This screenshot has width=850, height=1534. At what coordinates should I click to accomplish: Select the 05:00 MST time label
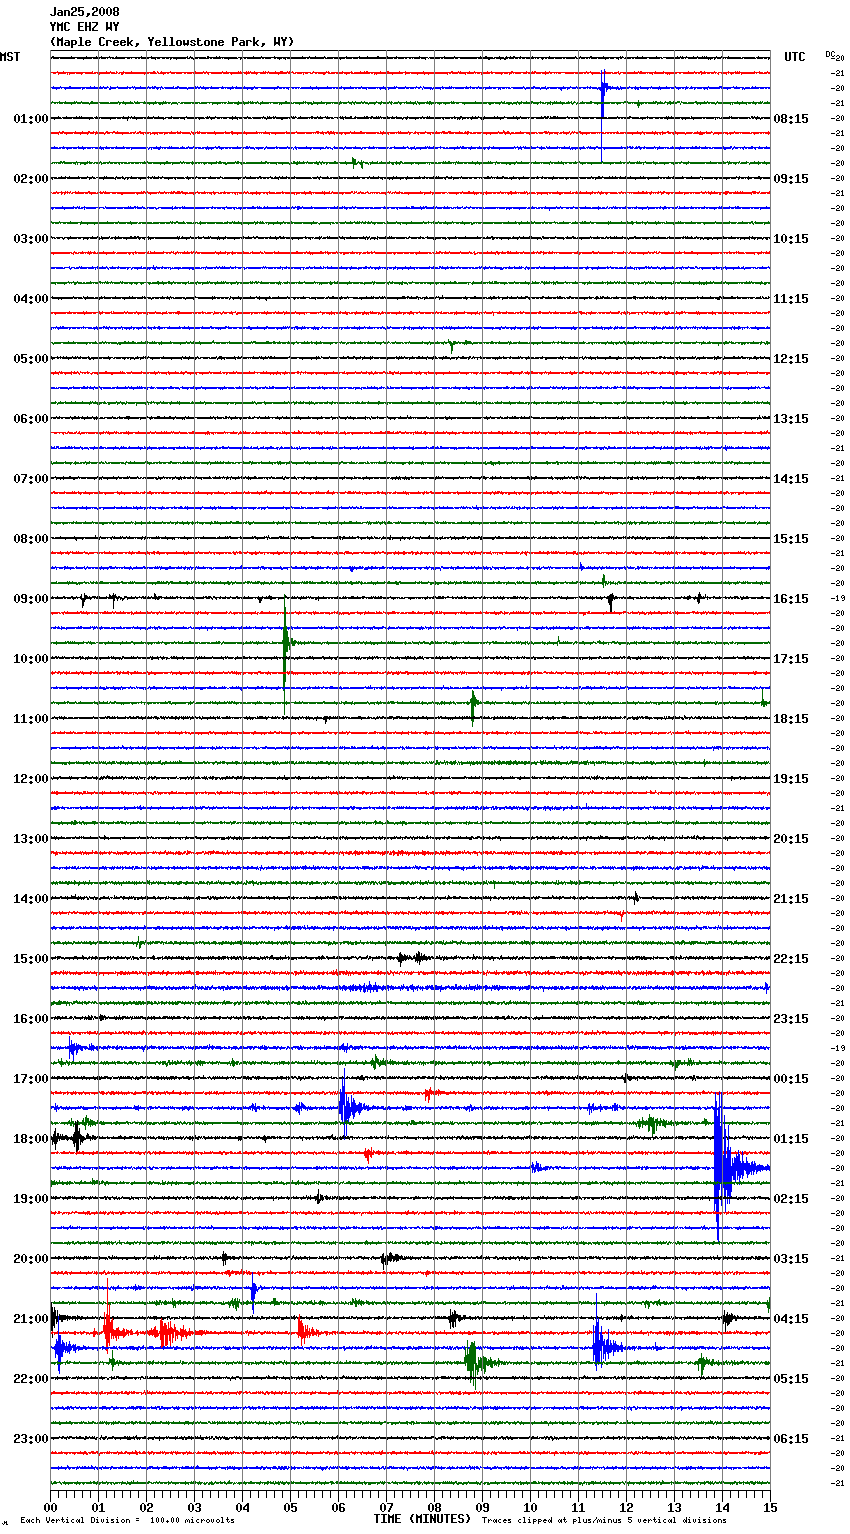click(31, 359)
